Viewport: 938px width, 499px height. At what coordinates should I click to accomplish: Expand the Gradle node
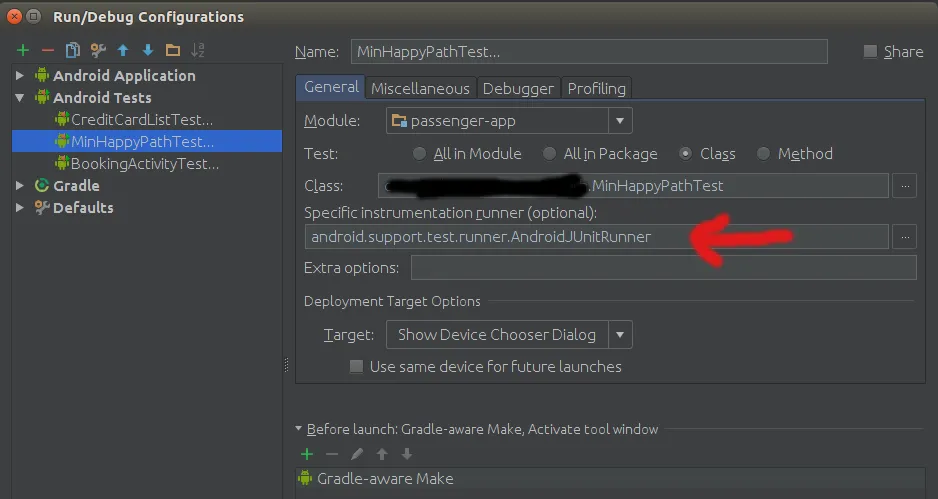(20, 185)
